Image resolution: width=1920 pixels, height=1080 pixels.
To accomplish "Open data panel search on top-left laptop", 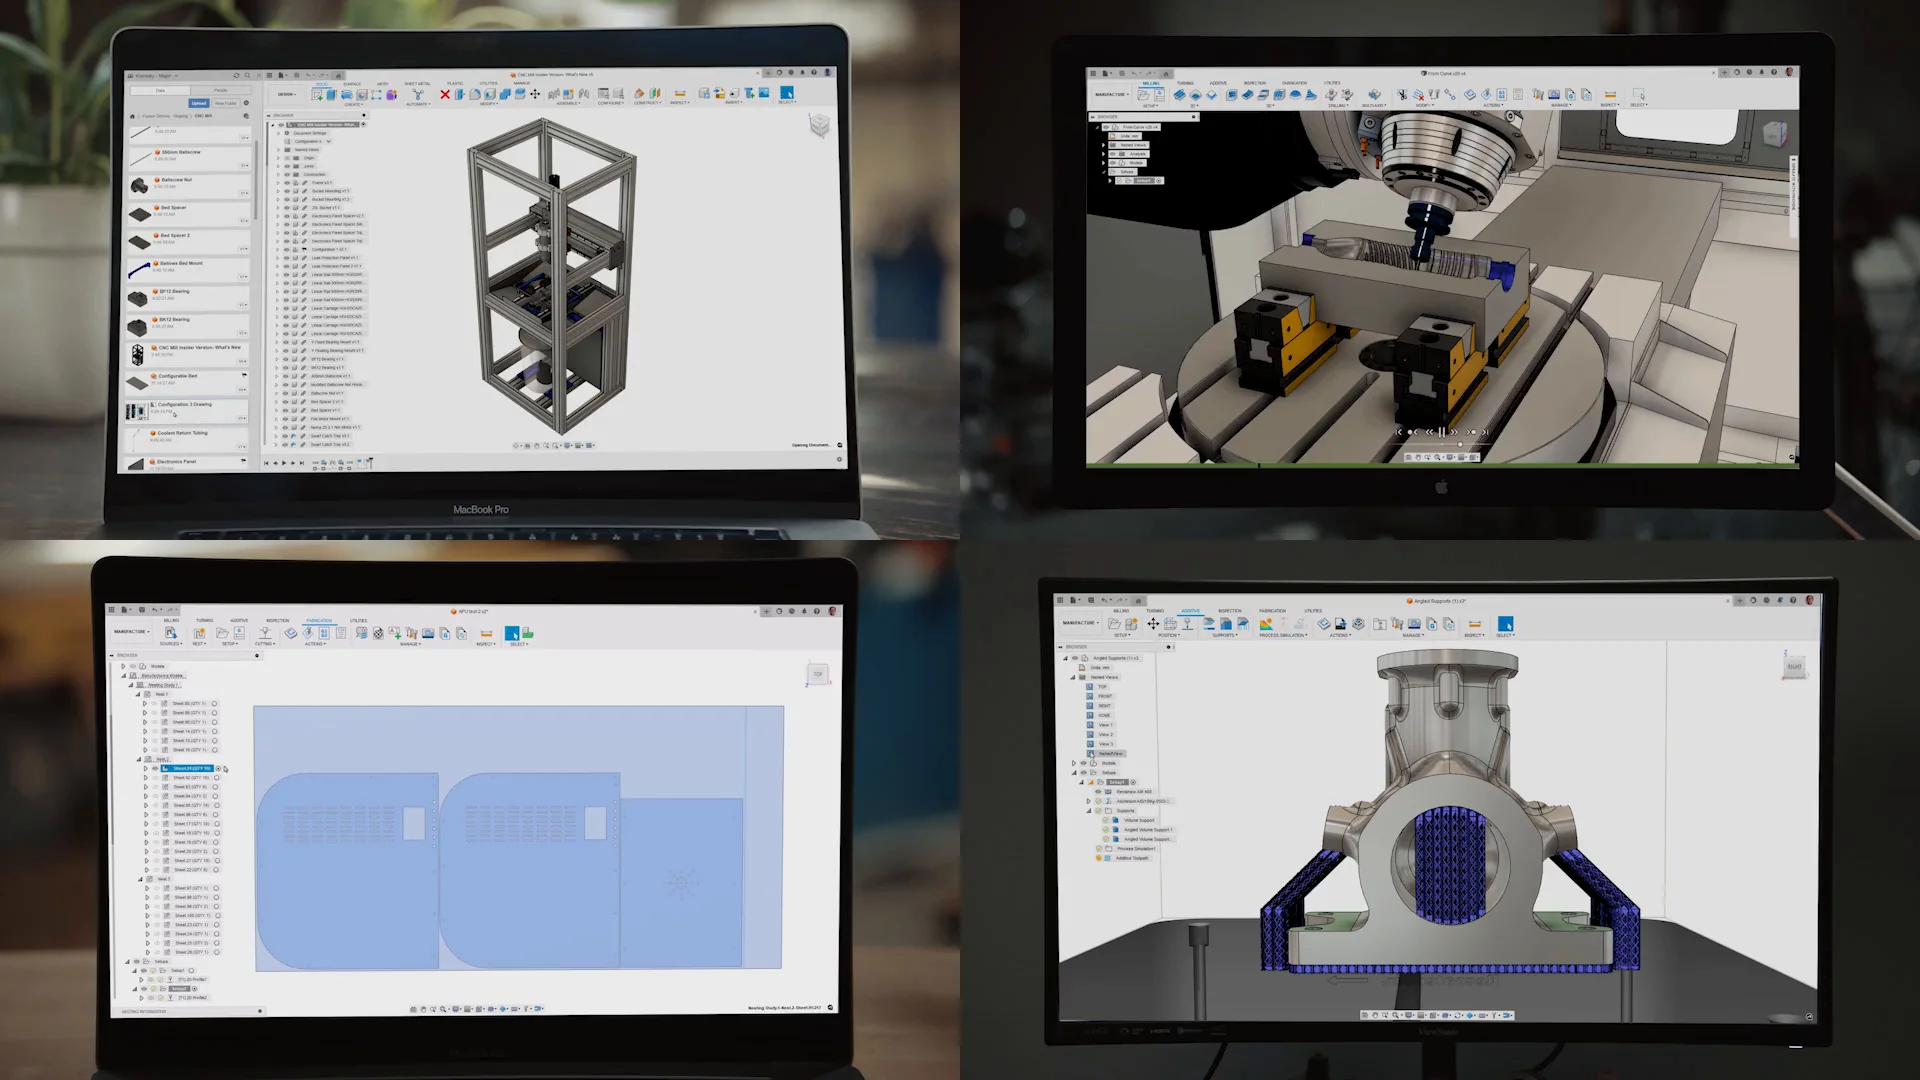I will (x=248, y=75).
